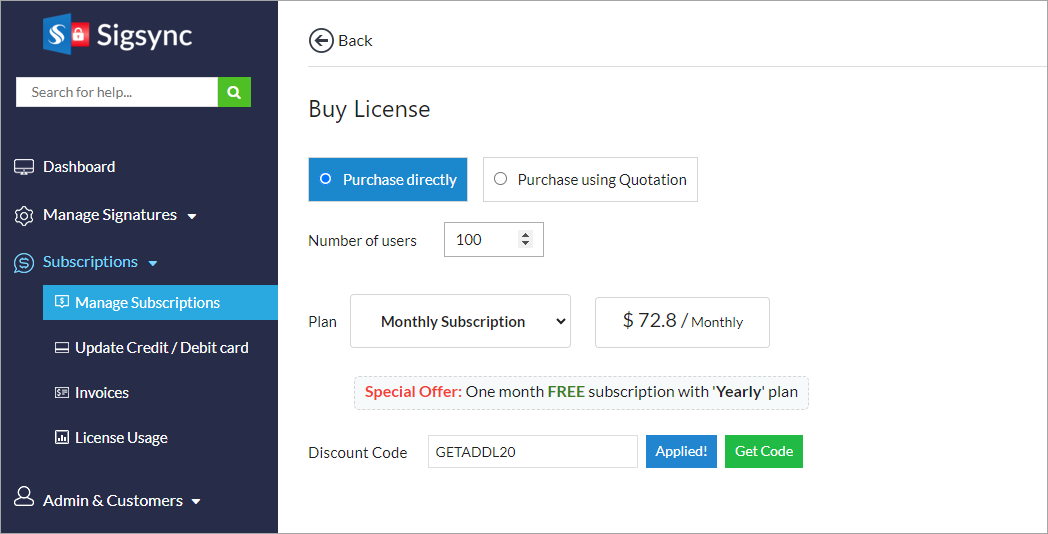The width and height of the screenshot is (1048, 534).
Task: Click the Sigsync logo icon
Action: point(66,35)
